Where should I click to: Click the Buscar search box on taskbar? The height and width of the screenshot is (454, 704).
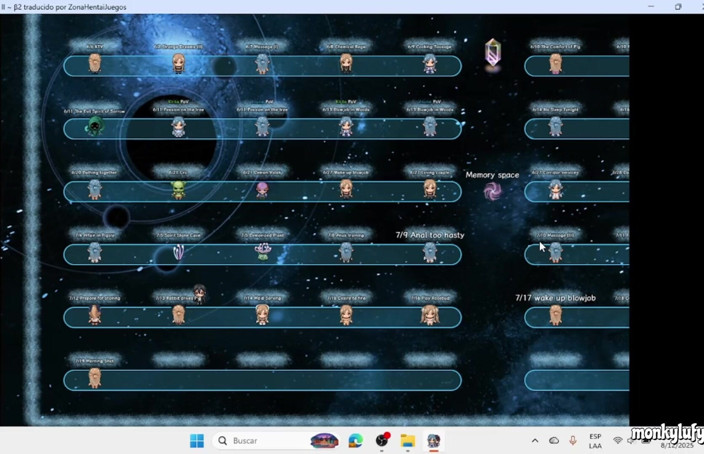276,441
